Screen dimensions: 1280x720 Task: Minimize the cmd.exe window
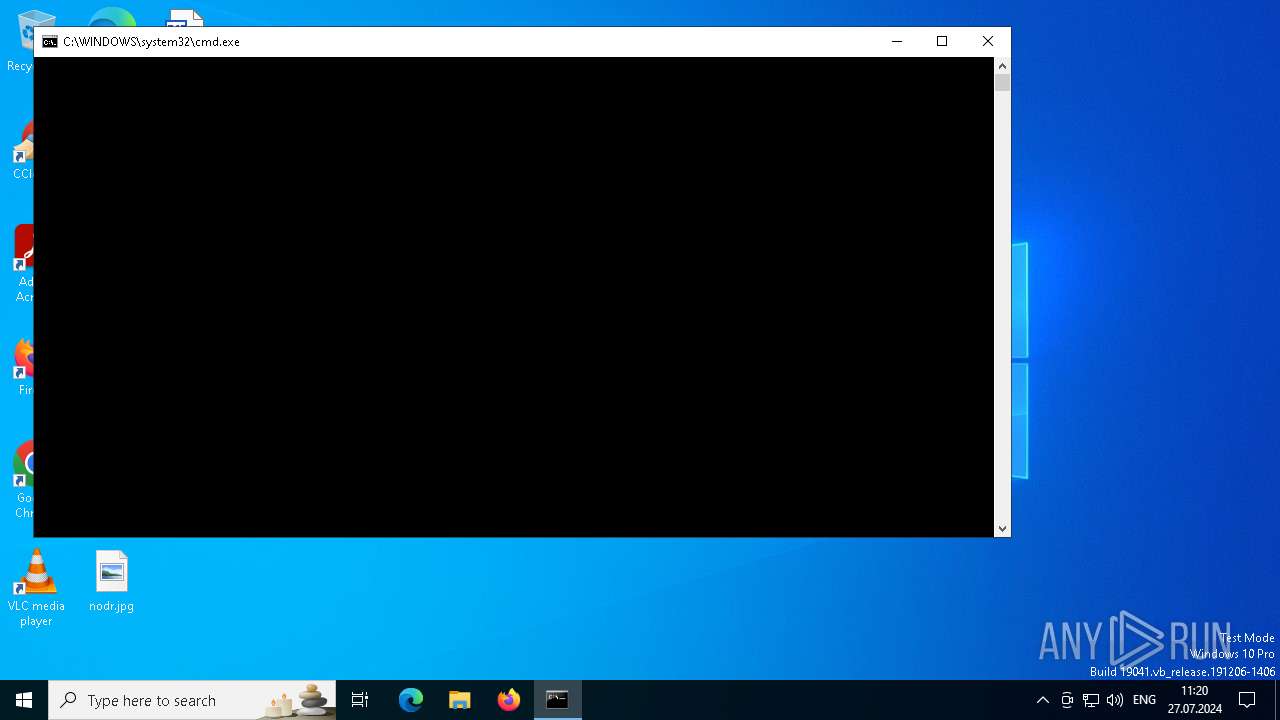(896, 41)
